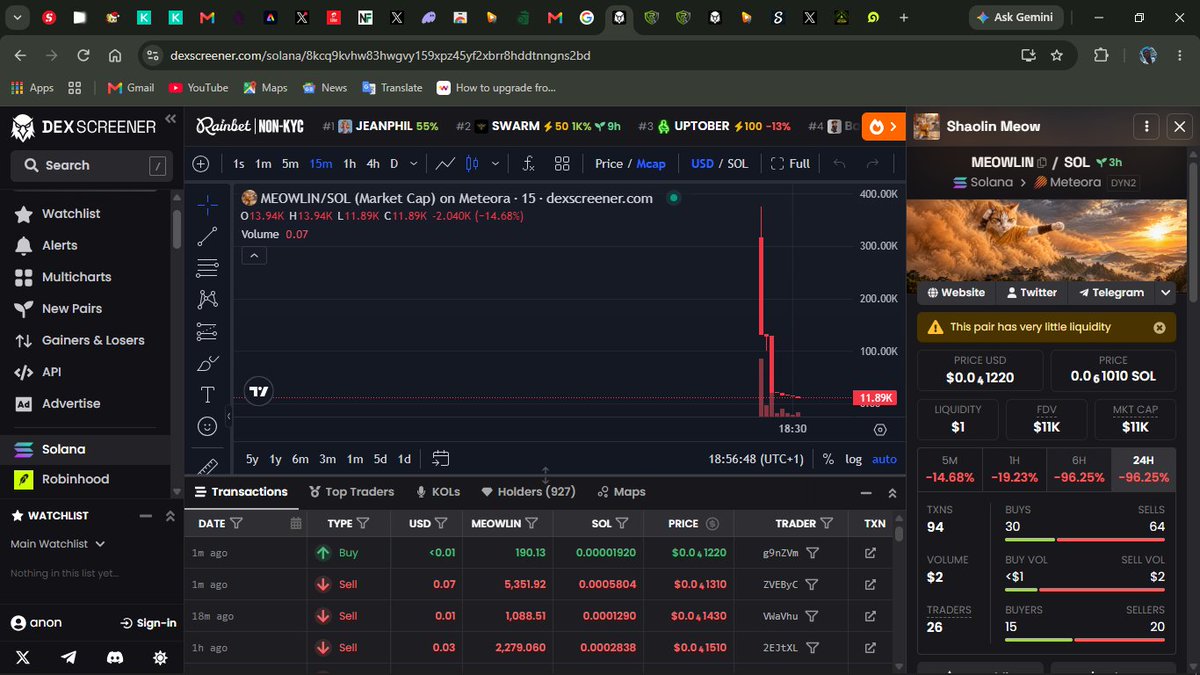Expand chart with the Full button

tap(790, 163)
